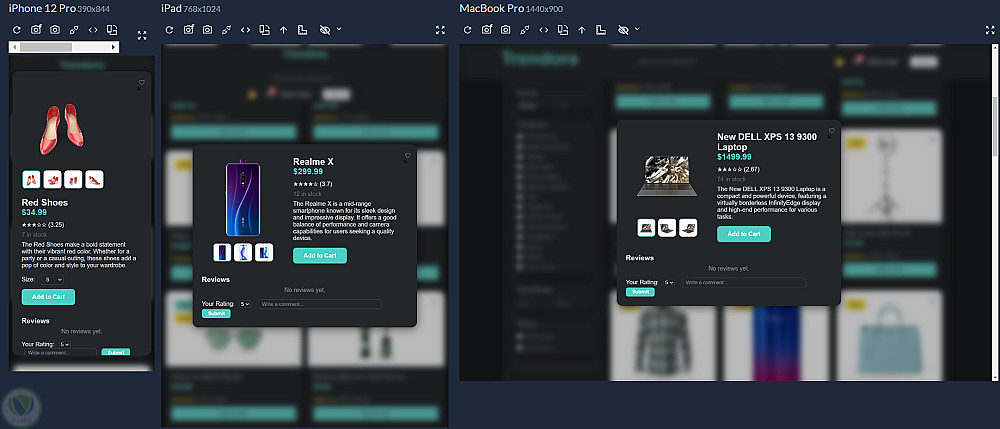Open DevTools code icon for MacBook Pro
Screen dimensions: 1000x429
pyautogui.click(x=543, y=30)
